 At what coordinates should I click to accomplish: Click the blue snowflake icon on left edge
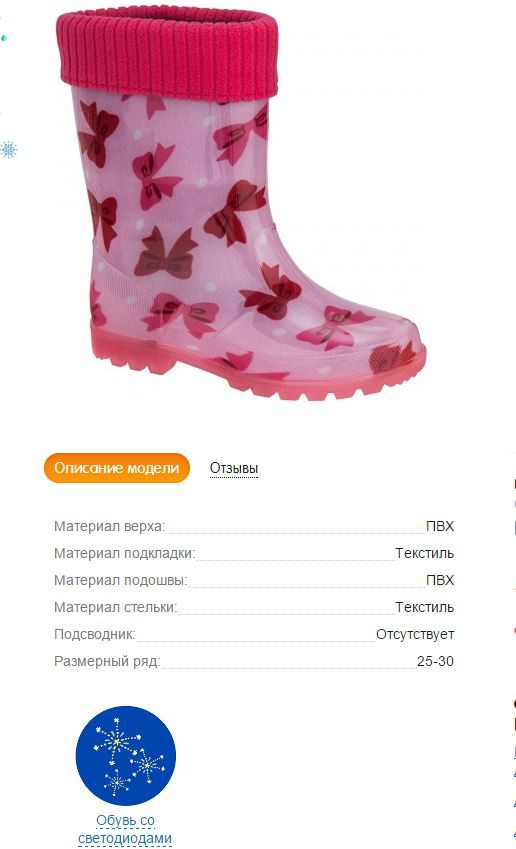pos(8,149)
